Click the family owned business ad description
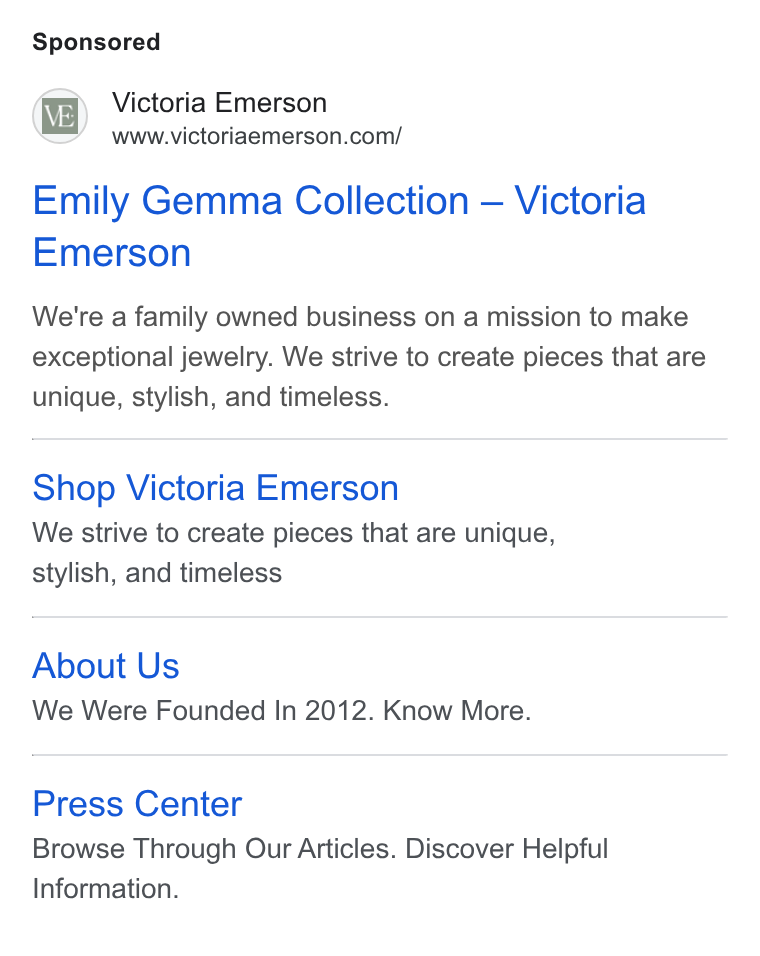Image resolution: width=760 pixels, height=956 pixels. [x=369, y=357]
